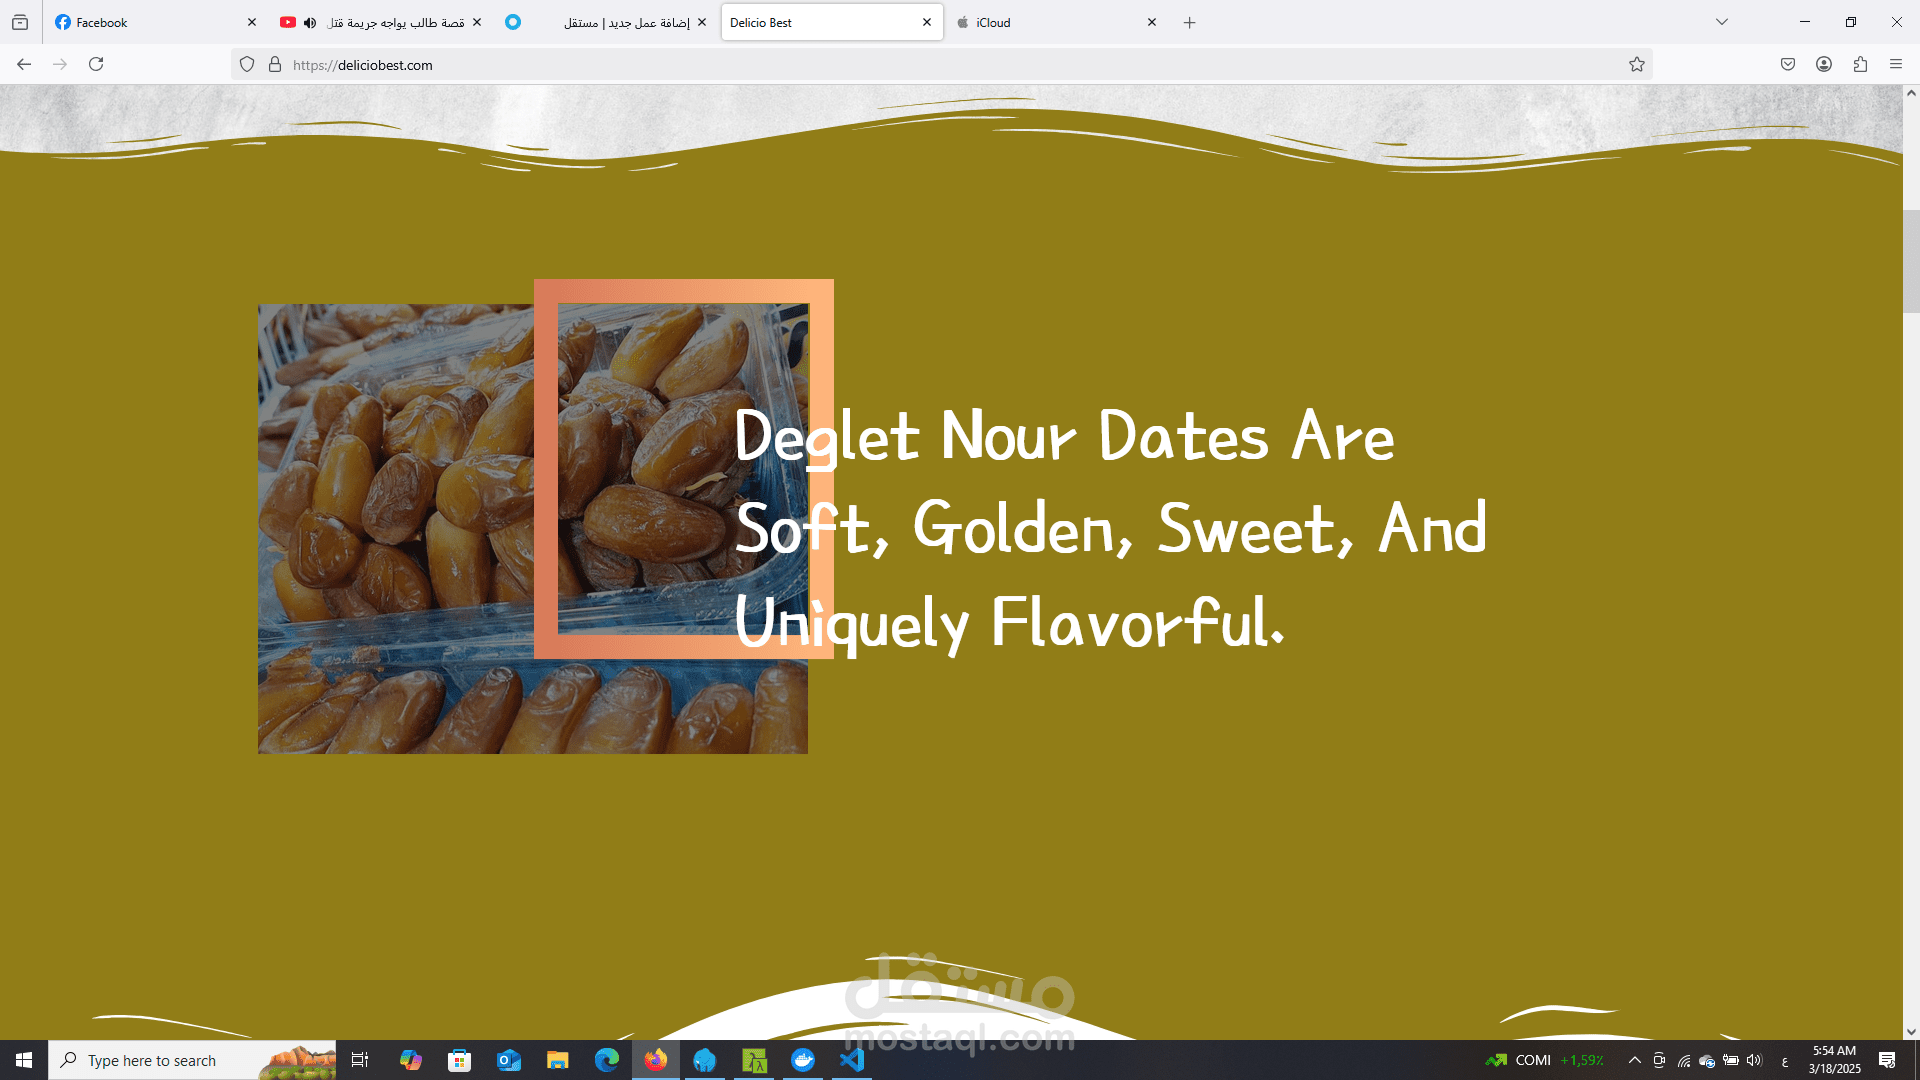1920x1080 pixels.
Task: View the site security padlock details
Action: tap(275, 64)
